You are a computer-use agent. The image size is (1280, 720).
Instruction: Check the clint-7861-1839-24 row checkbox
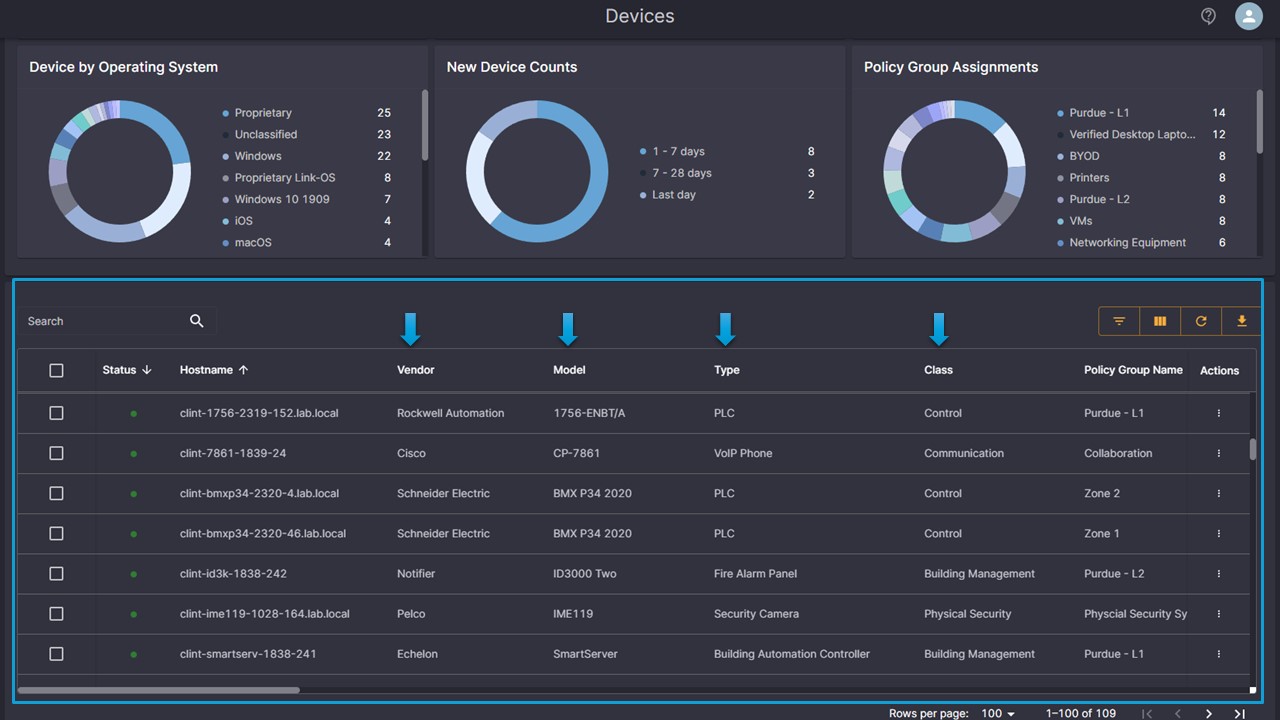click(x=56, y=453)
